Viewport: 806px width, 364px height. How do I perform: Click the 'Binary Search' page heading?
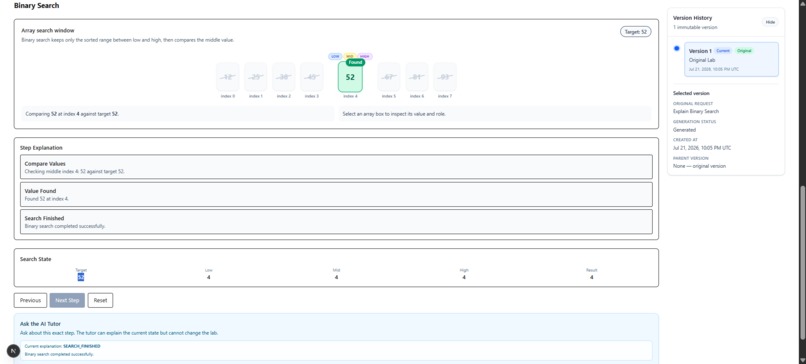click(36, 6)
